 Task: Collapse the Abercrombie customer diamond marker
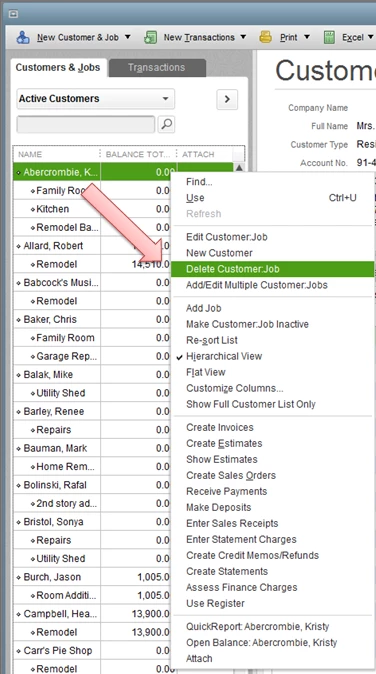[x=18, y=173]
